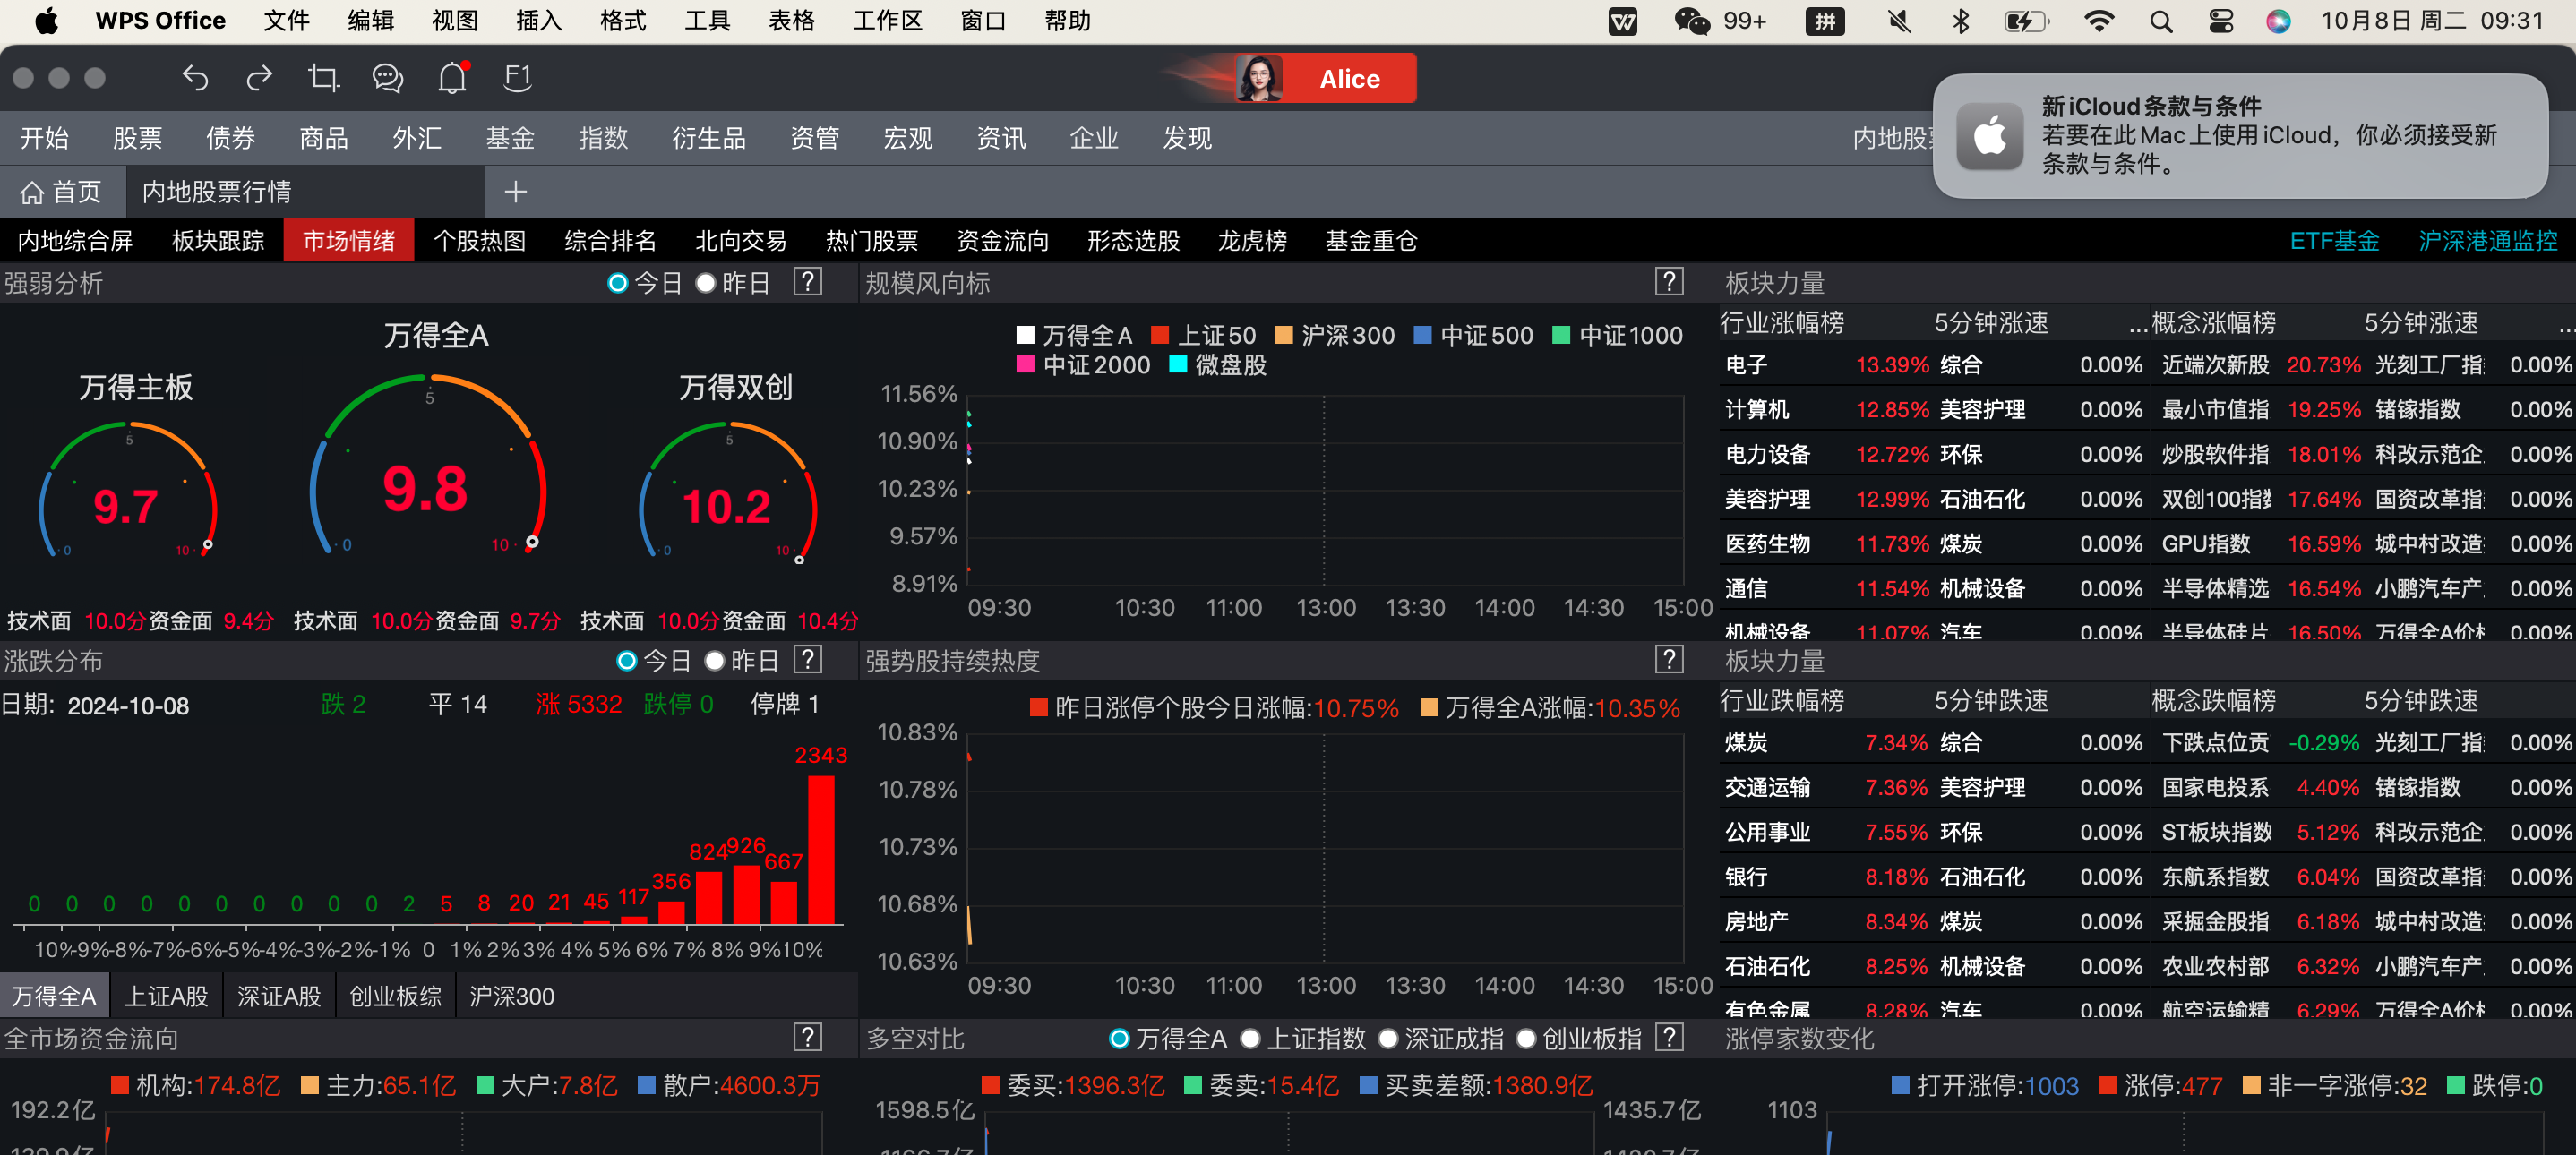Select 上证指数 radio in 多空对比
2576x1155 pixels.
pos(1250,1039)
